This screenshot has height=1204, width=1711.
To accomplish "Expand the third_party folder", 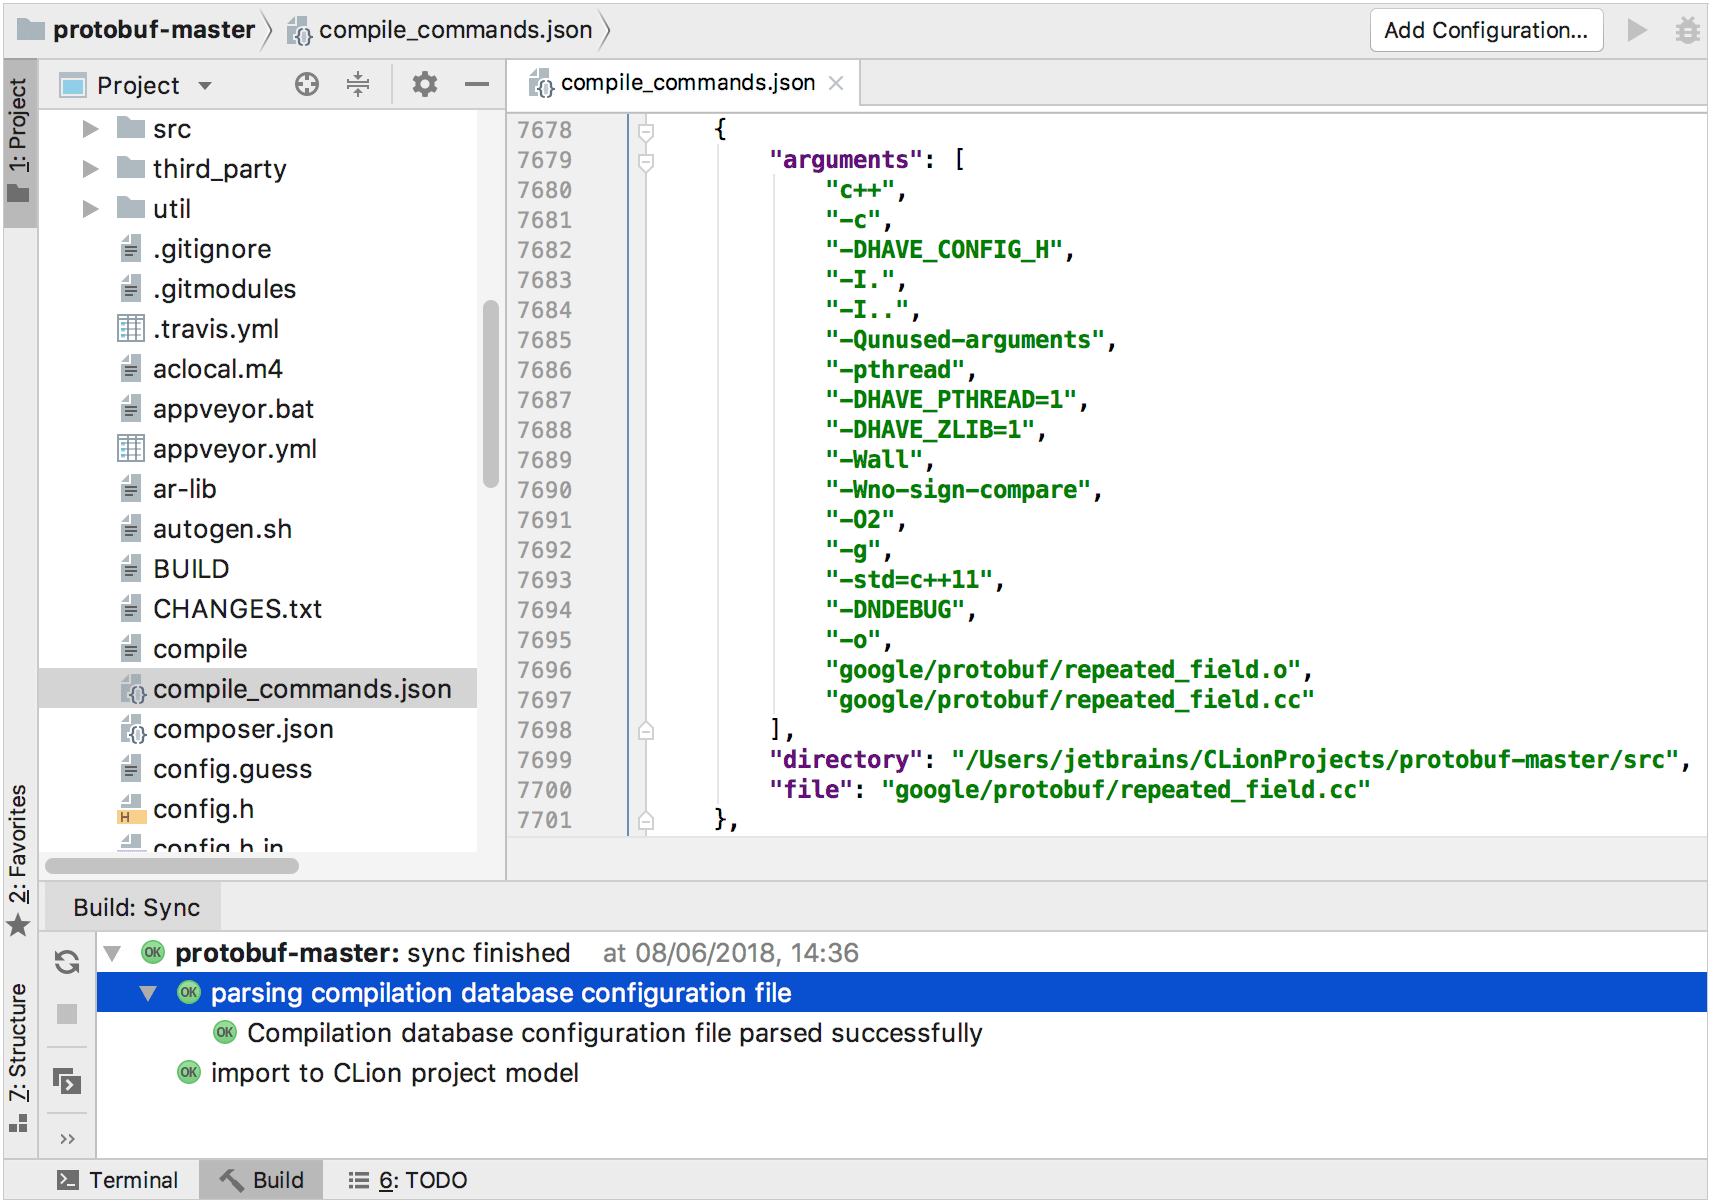I will (90, 169).
